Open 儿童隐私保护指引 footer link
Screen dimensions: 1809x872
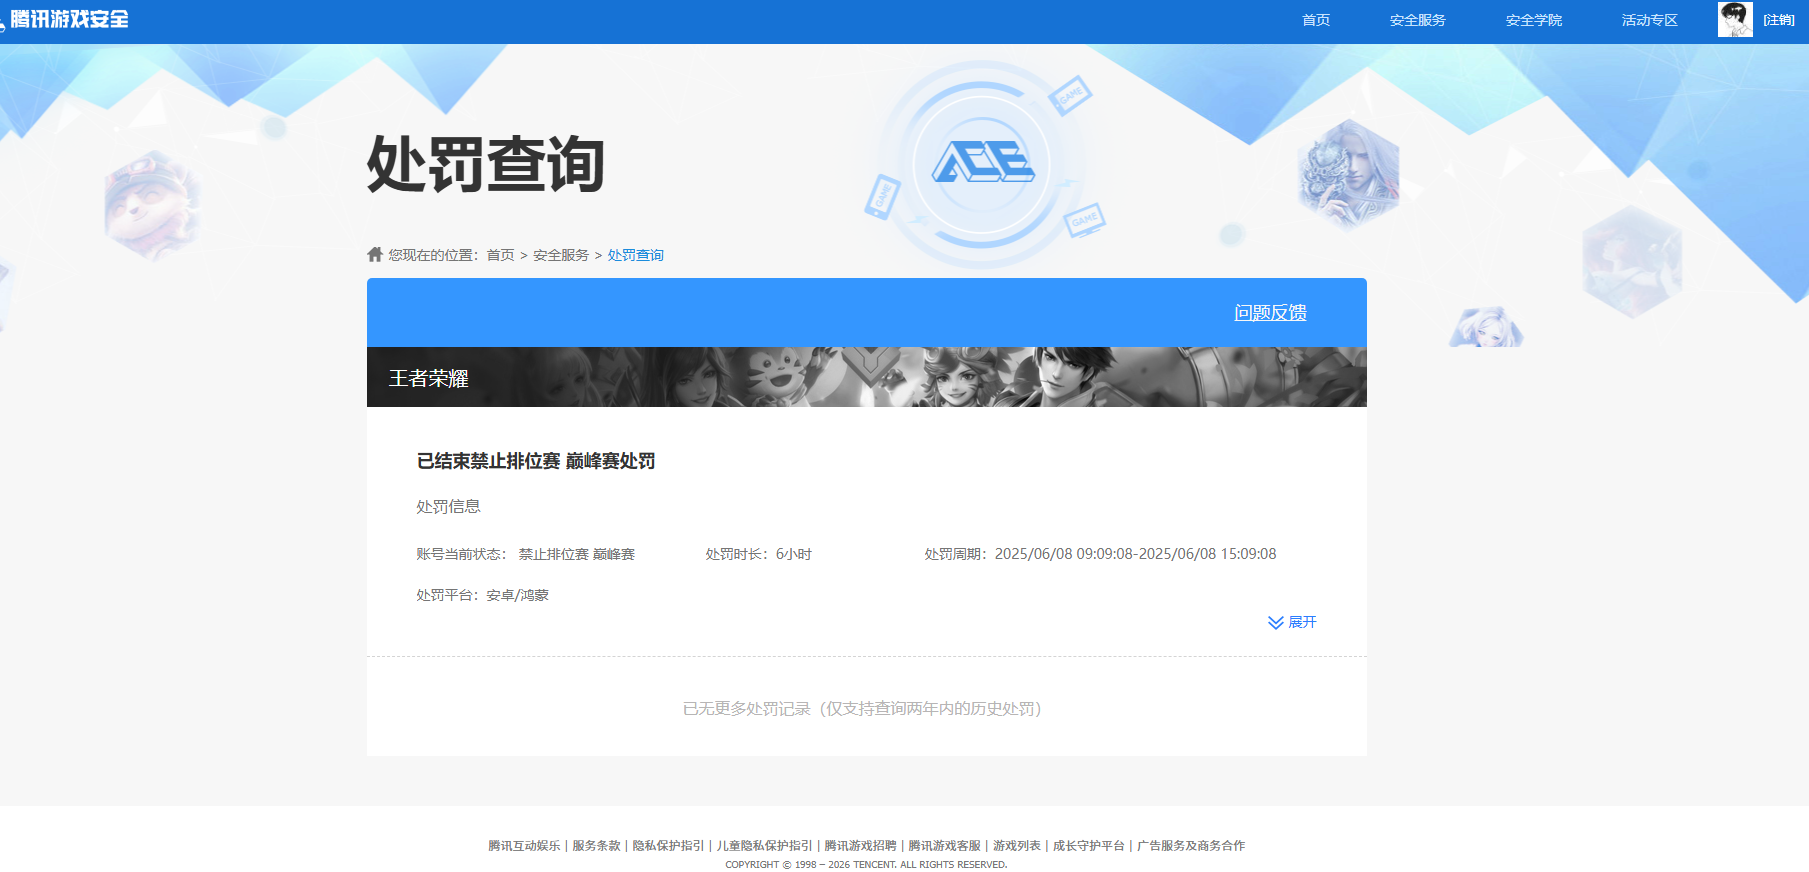coord(764,845)
